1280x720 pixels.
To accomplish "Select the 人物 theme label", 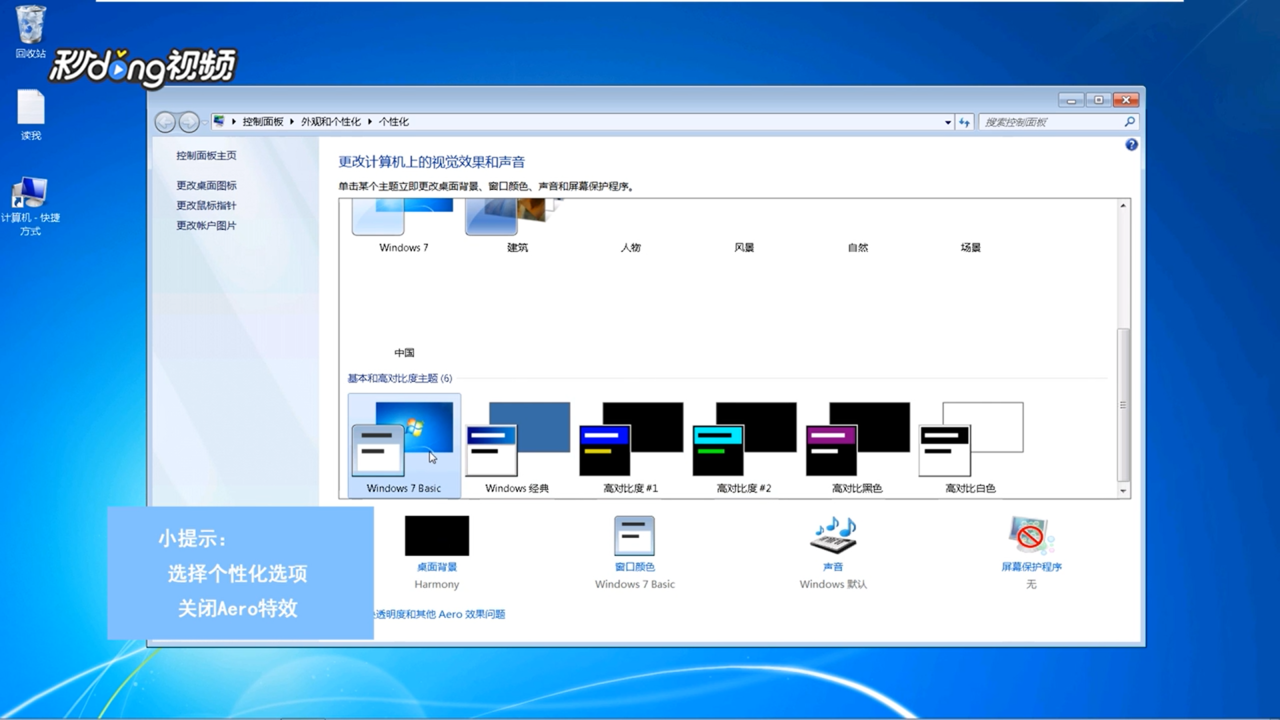I will (x=630, y=248).
